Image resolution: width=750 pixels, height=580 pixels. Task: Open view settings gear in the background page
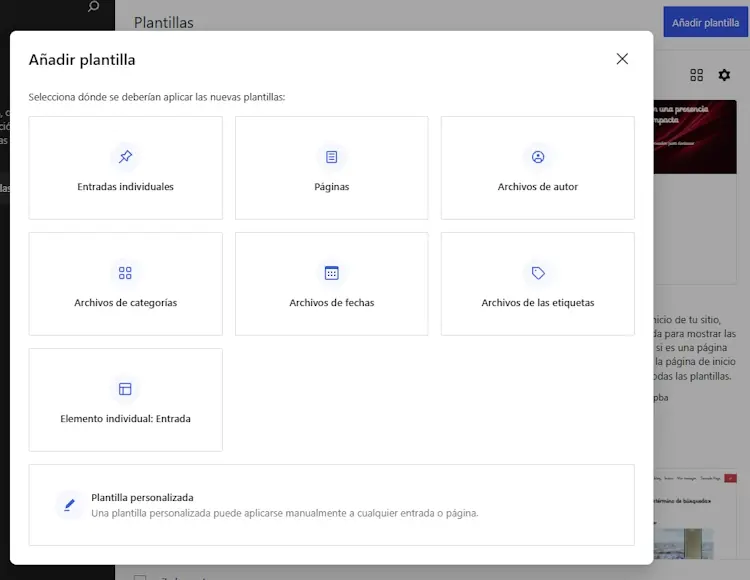[x=724, y=75]
